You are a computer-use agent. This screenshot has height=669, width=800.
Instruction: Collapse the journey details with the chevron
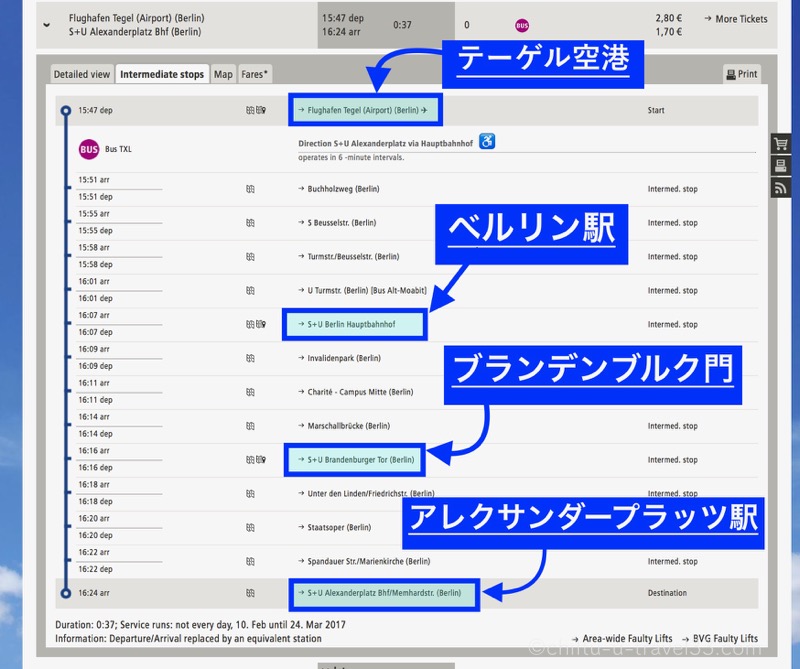point(47,24)
